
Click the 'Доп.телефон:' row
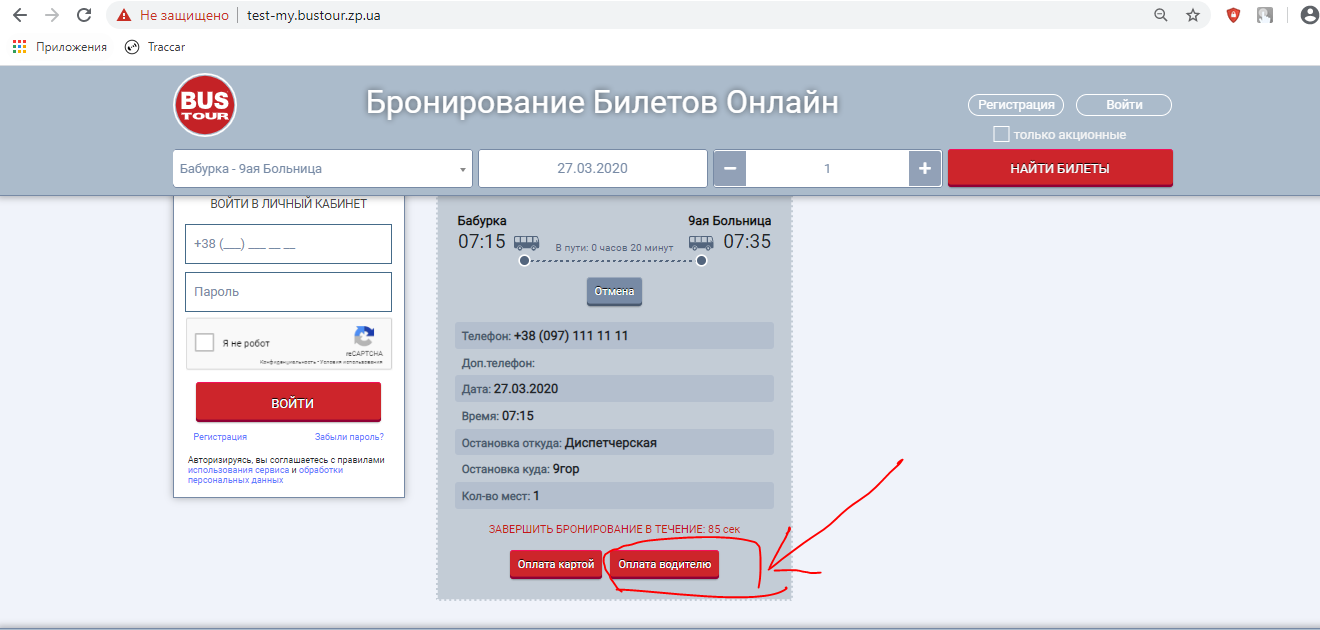tap(614, 363)
